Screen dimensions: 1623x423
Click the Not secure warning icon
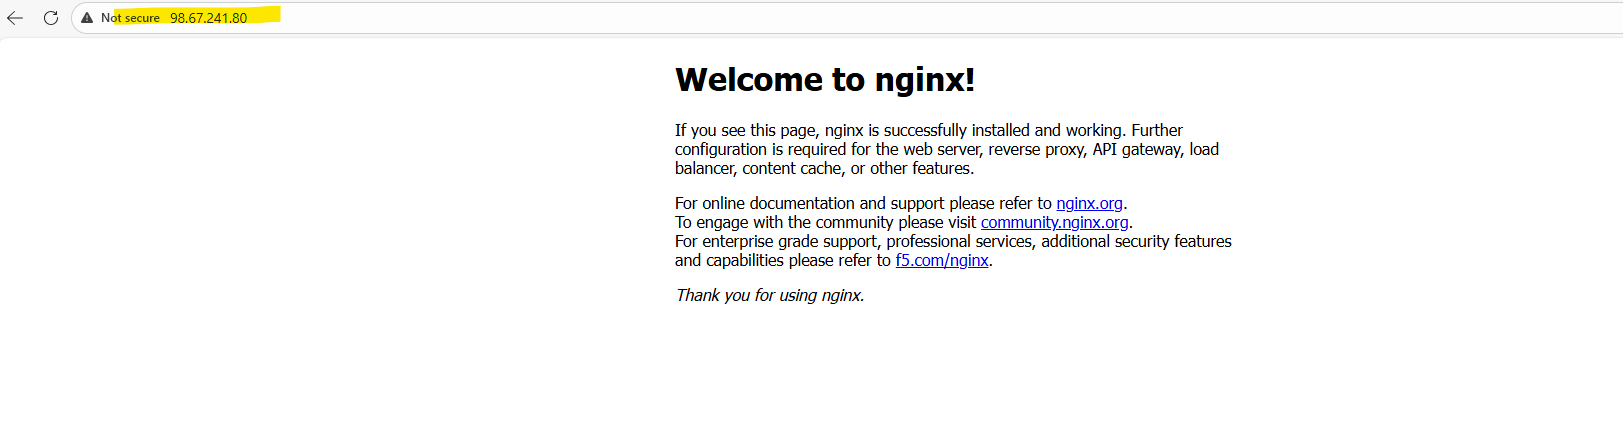pyautogui.click(x=87, y=18)
